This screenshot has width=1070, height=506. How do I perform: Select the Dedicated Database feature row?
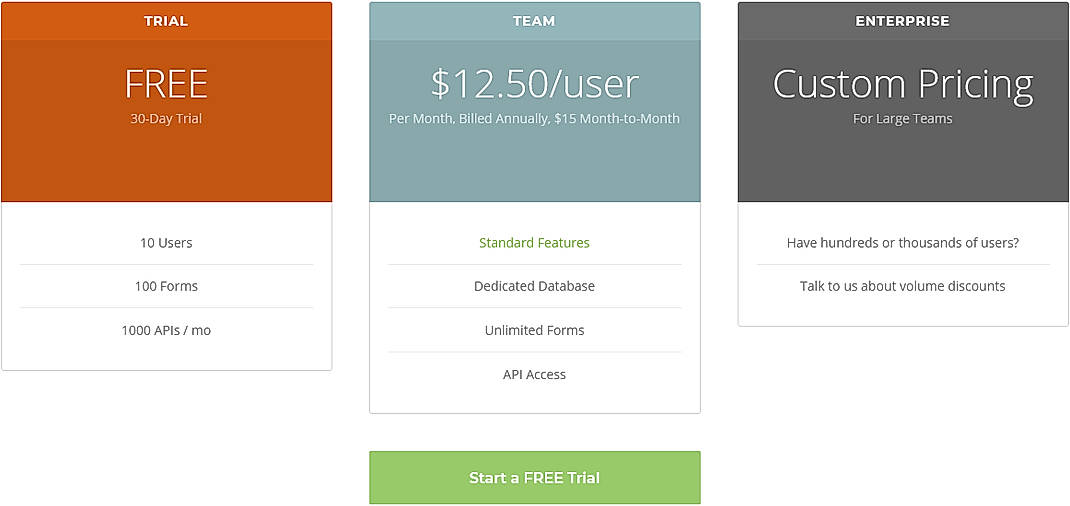pyautogui.click(x=534, y=286)
